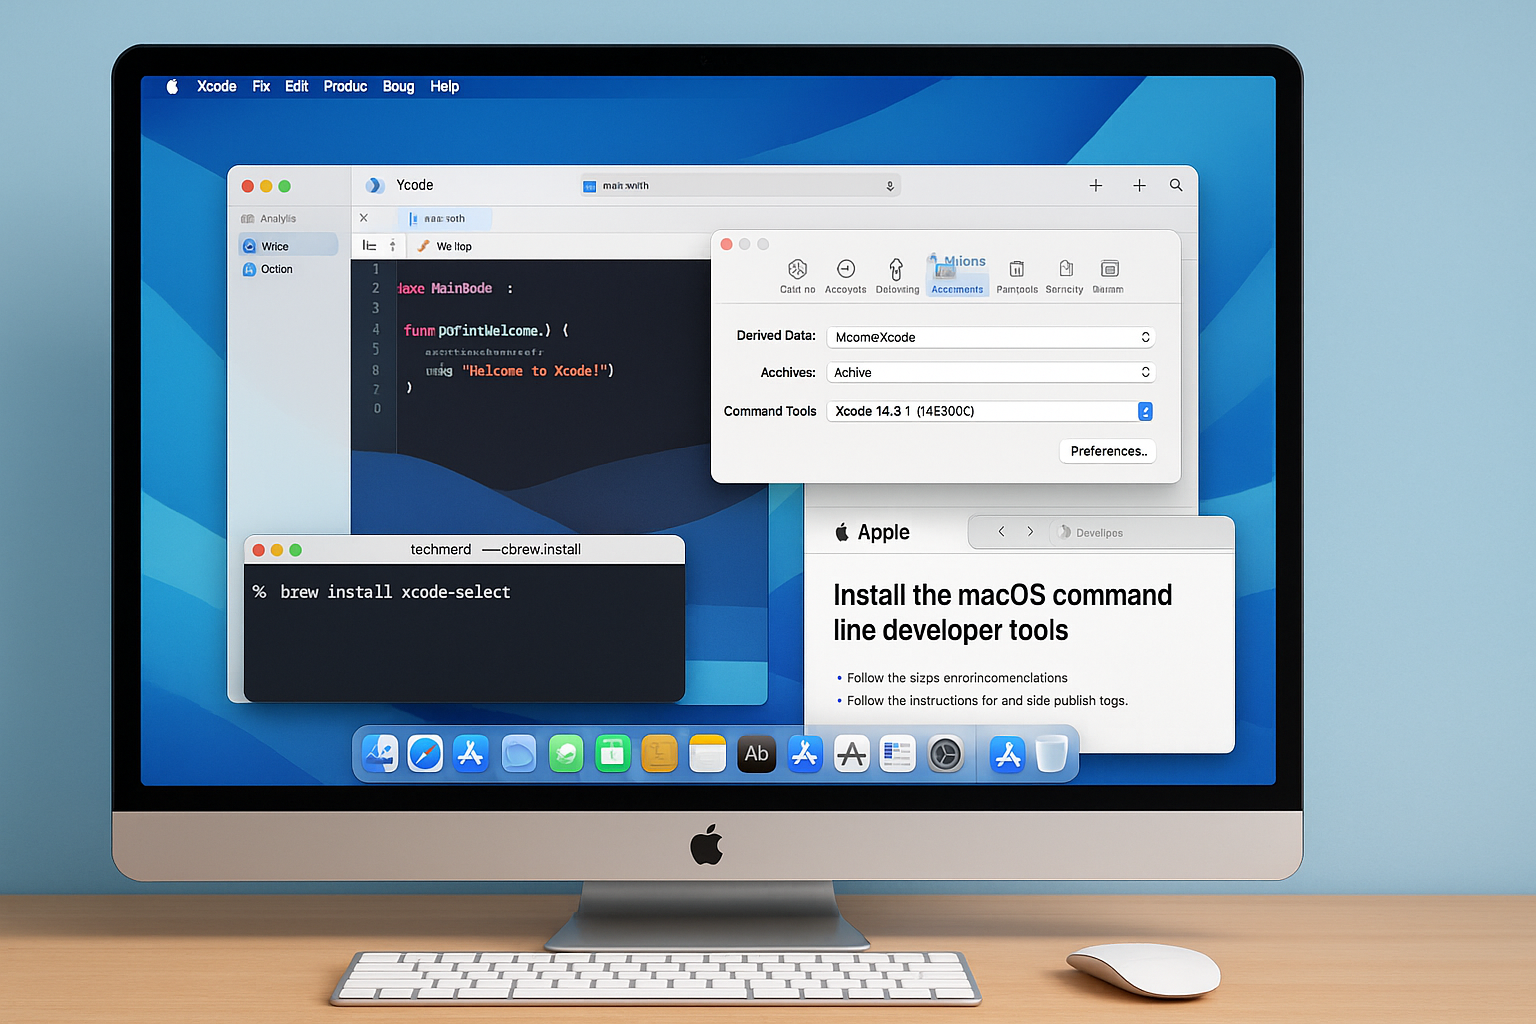1536x1024 pixels.
Task: Open the Help menu in the menu bar
Action: point(444,86)
